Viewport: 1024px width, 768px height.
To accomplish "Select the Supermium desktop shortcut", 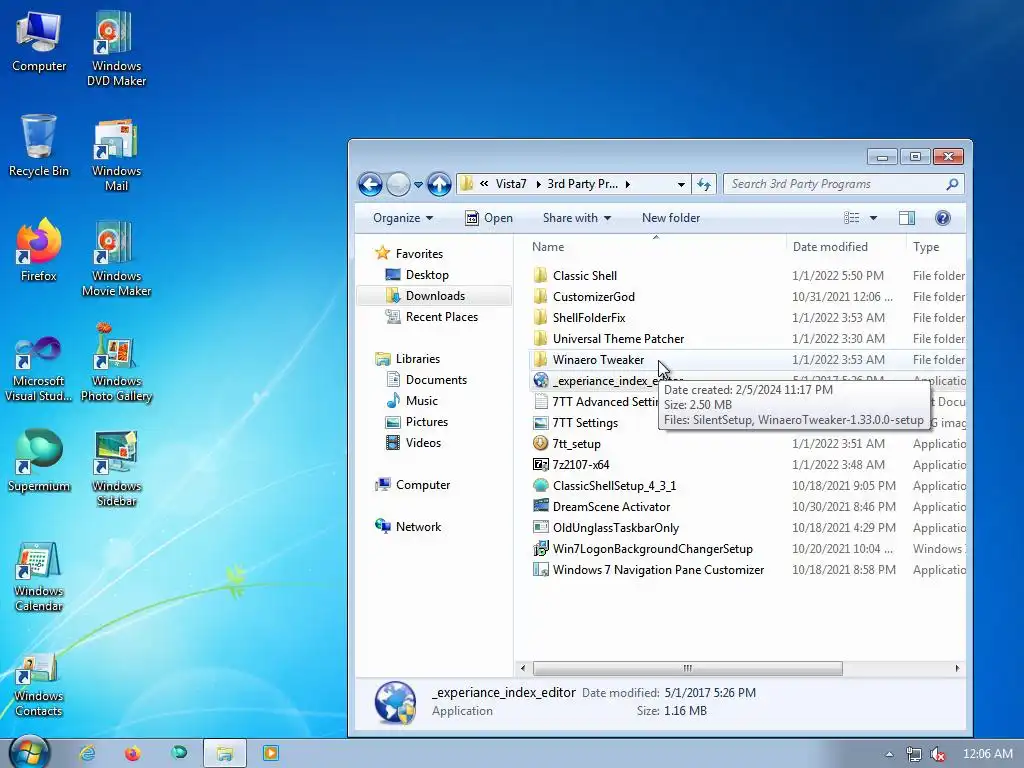I will point(39,460).
